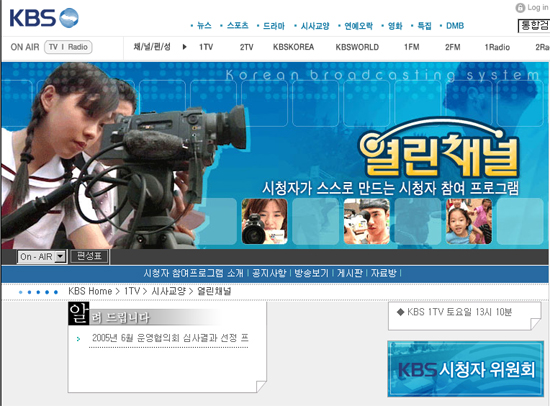Select Radio in the ON AIR toggle
The width and height of the screenshot is (550, 406).
coord(78,47)
